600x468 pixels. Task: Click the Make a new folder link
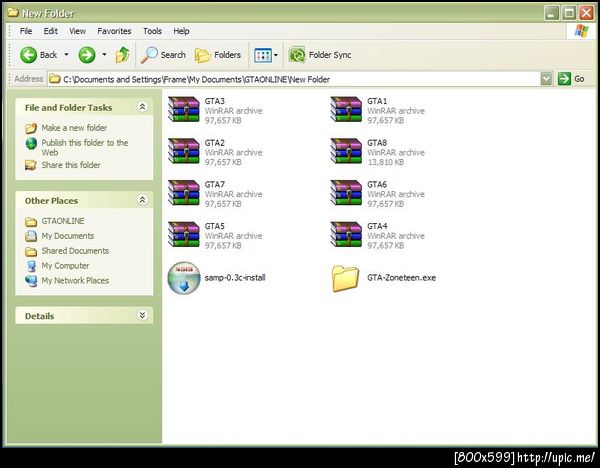[74, 128]
